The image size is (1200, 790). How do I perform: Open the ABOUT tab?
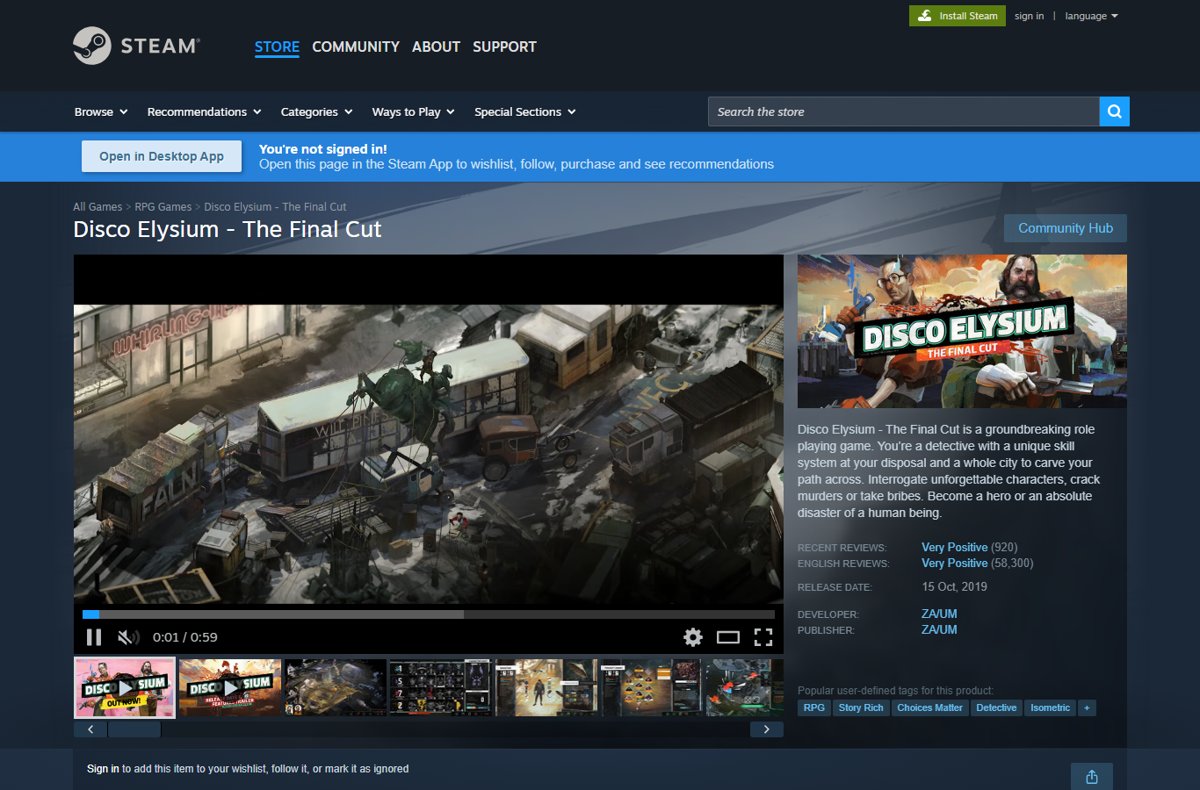(436, 47)
